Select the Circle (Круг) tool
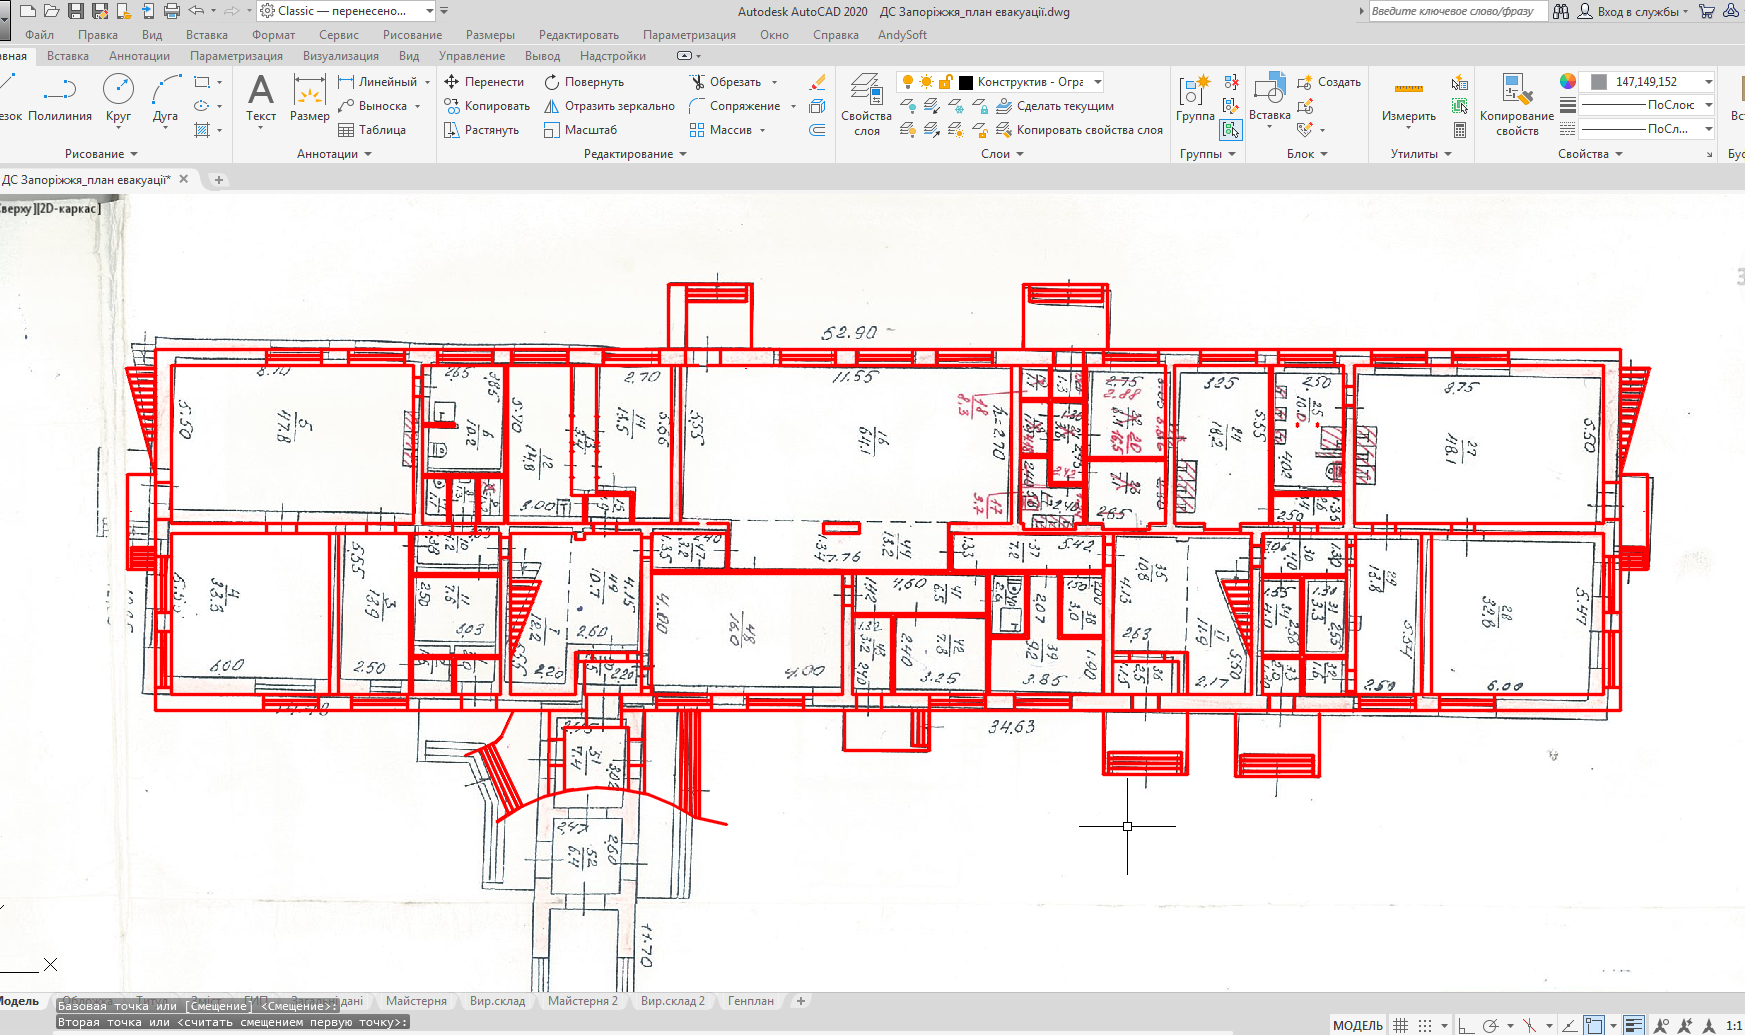Image resolution: width=1745 pixels, height=1035 pixels. click(x=118, y=99)
